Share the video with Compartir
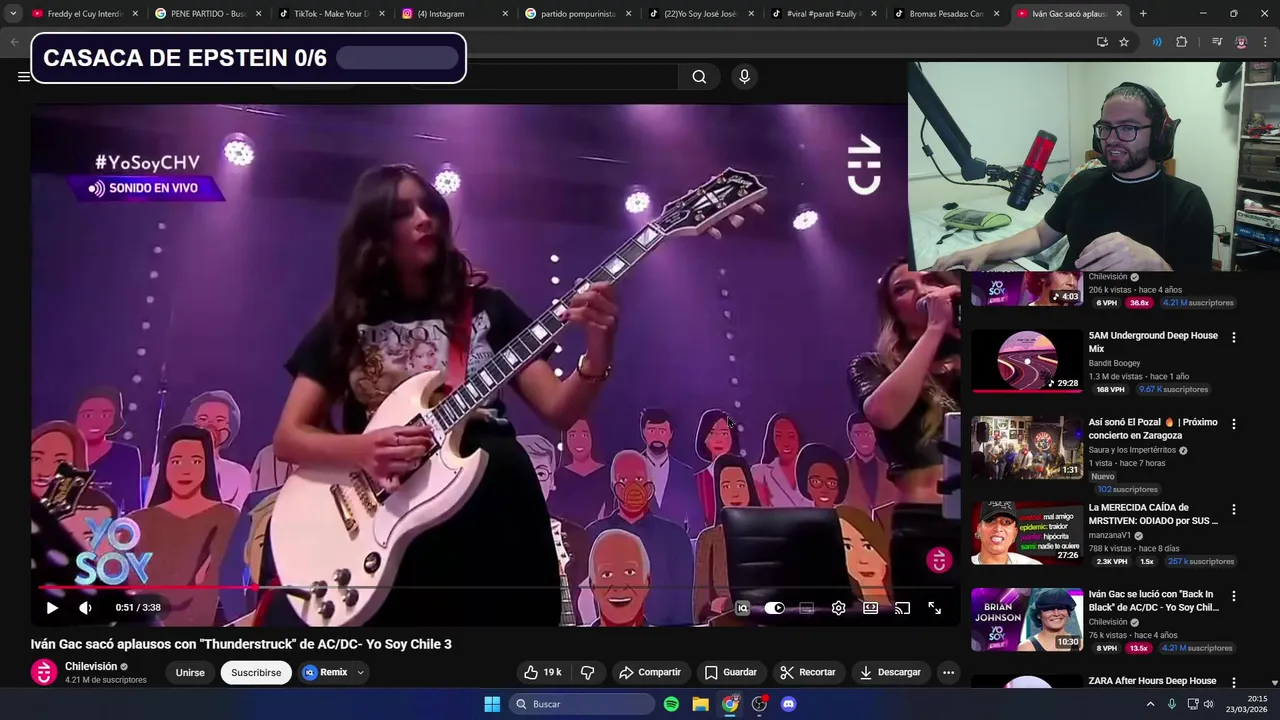Viewport: 1280px width, 720px height. click(x=649, y=672)
